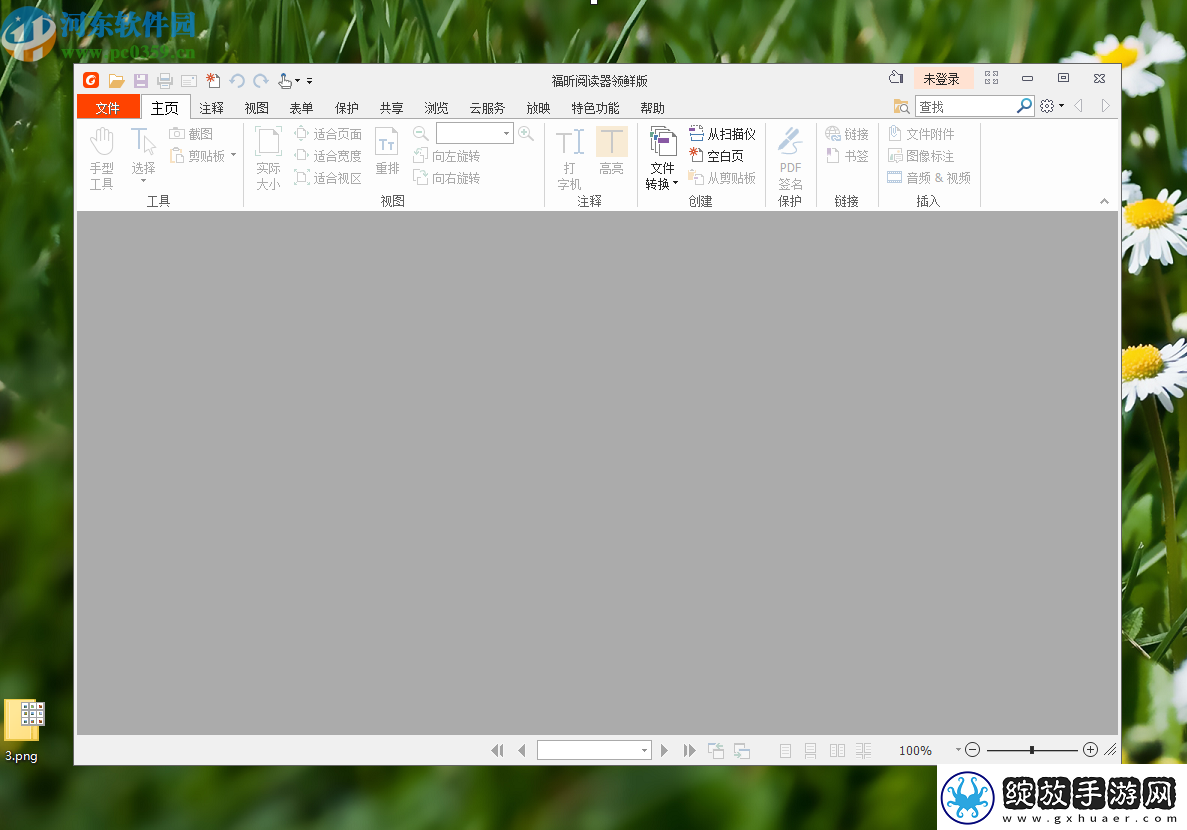This screenshot has height=830, width=1187.
Task: Open the status bar zoom percentage dropdown
Action: pos(958,750)
